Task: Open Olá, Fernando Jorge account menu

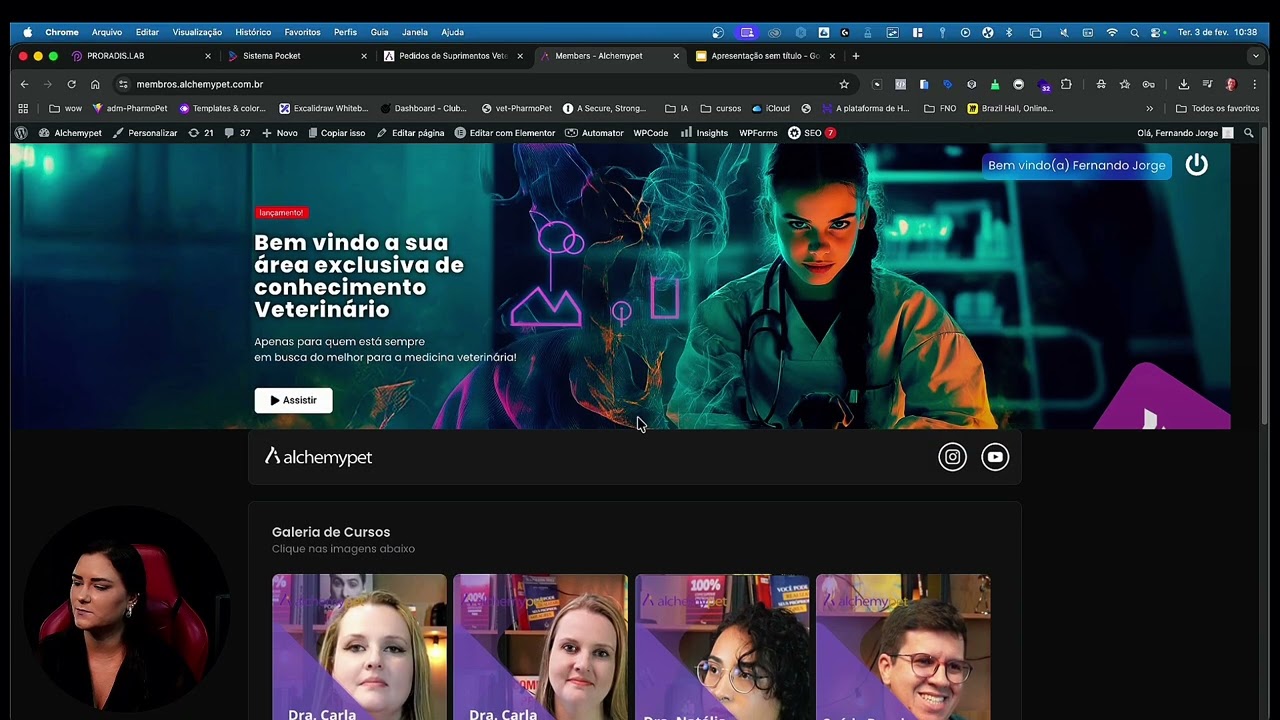Action: [1185, 133]
